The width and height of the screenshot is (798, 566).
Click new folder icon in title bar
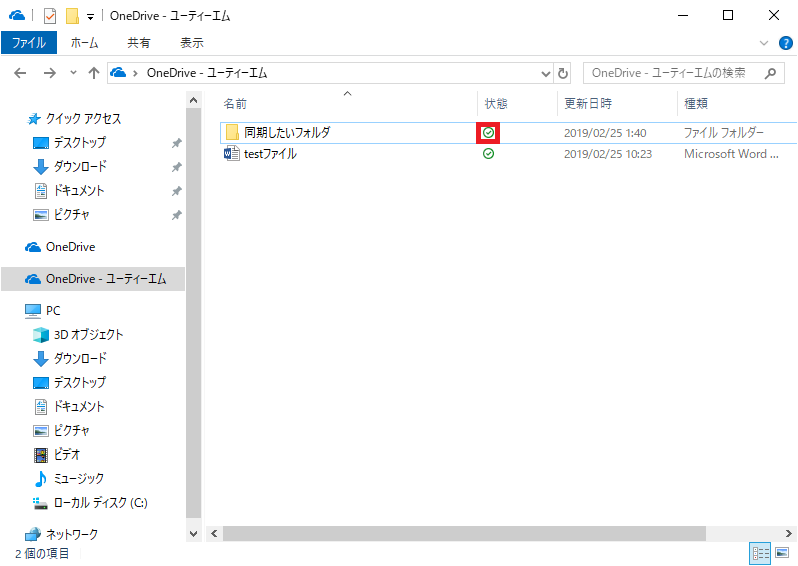click(72, 16)
